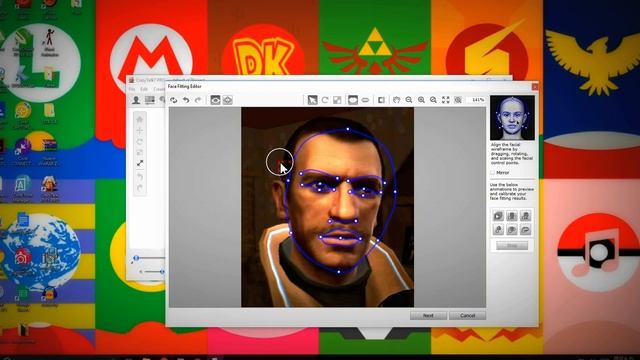Open Edit menu in CrazyTalk window
Image resolution: width=640 pixels, height=360 pixels.
[144, 89]
